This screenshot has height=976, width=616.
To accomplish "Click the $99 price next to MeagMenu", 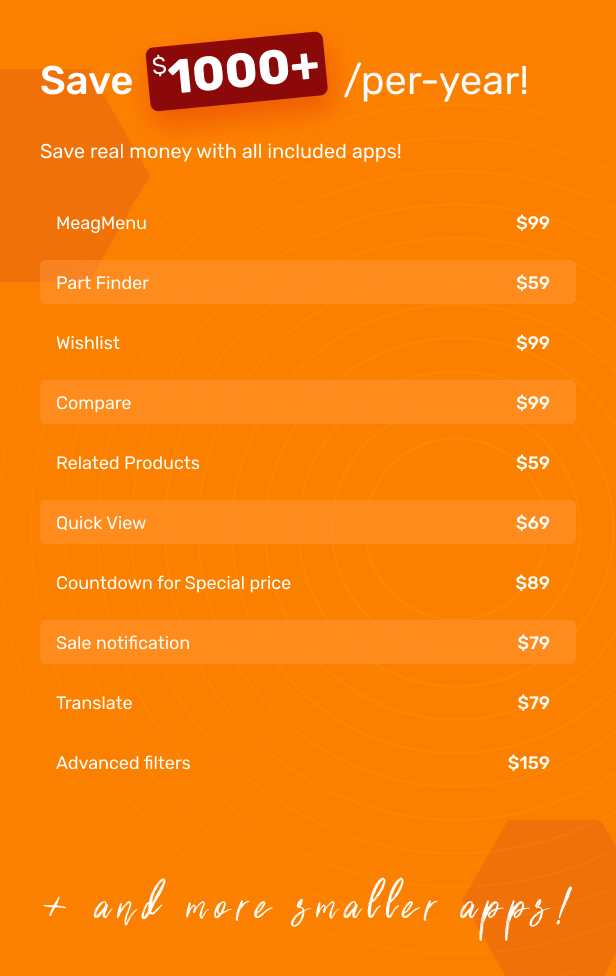I will point(533,222).
